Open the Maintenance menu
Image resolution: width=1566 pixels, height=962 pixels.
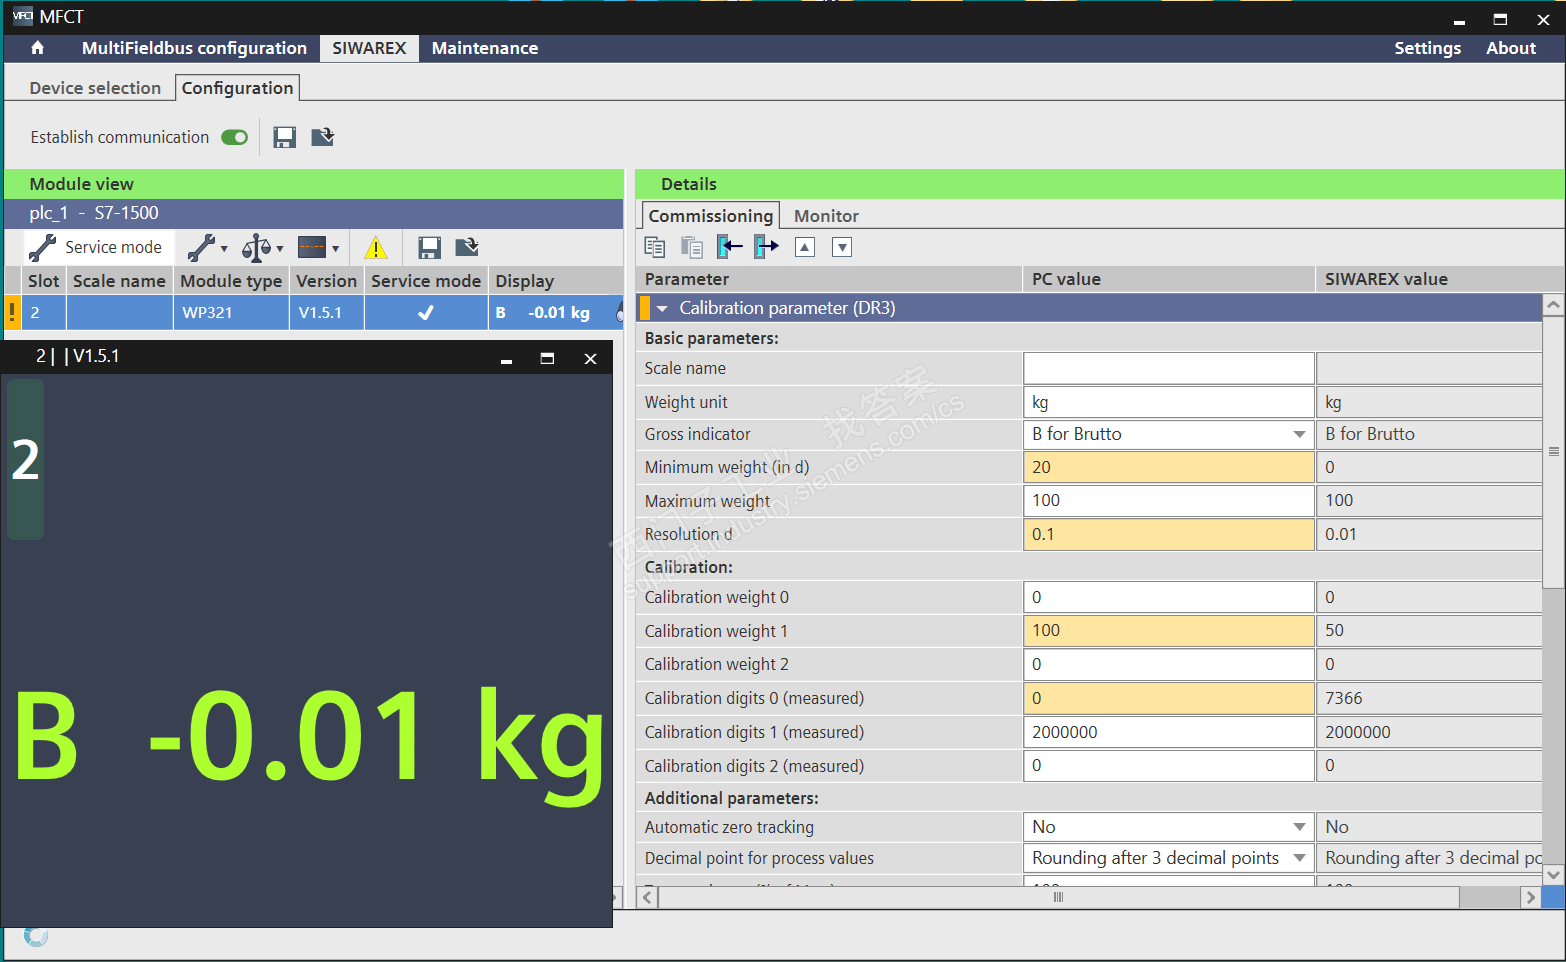[x=485, y=48]
